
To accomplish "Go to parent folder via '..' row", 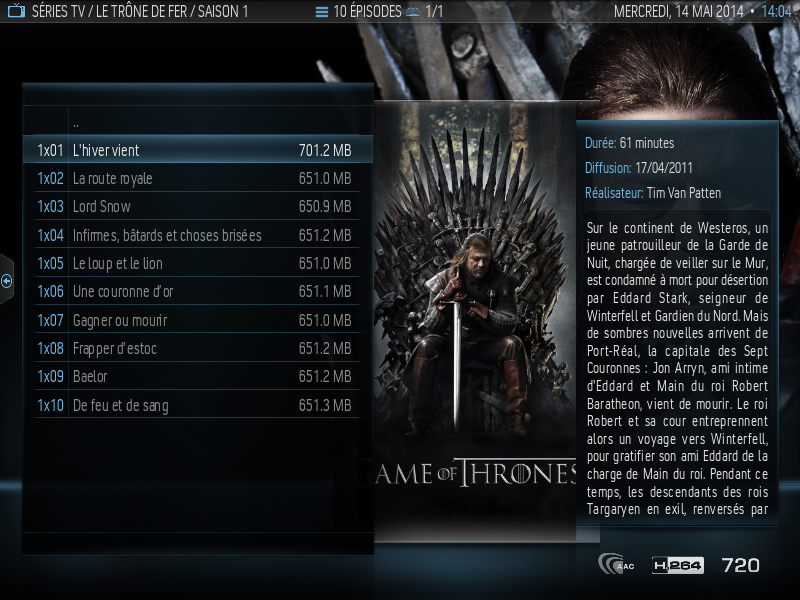I will (x=198, y=123).
